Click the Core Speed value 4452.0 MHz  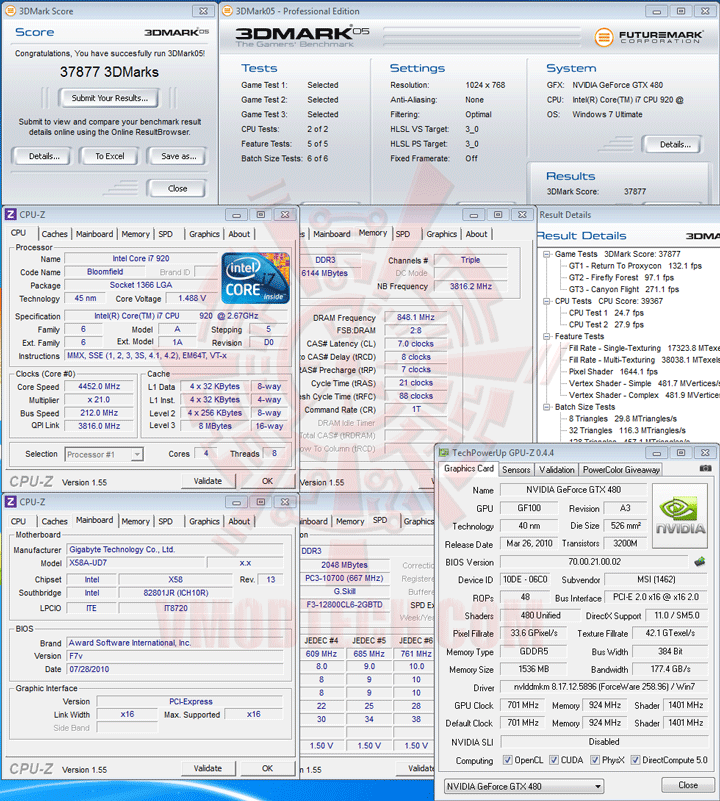99,387
